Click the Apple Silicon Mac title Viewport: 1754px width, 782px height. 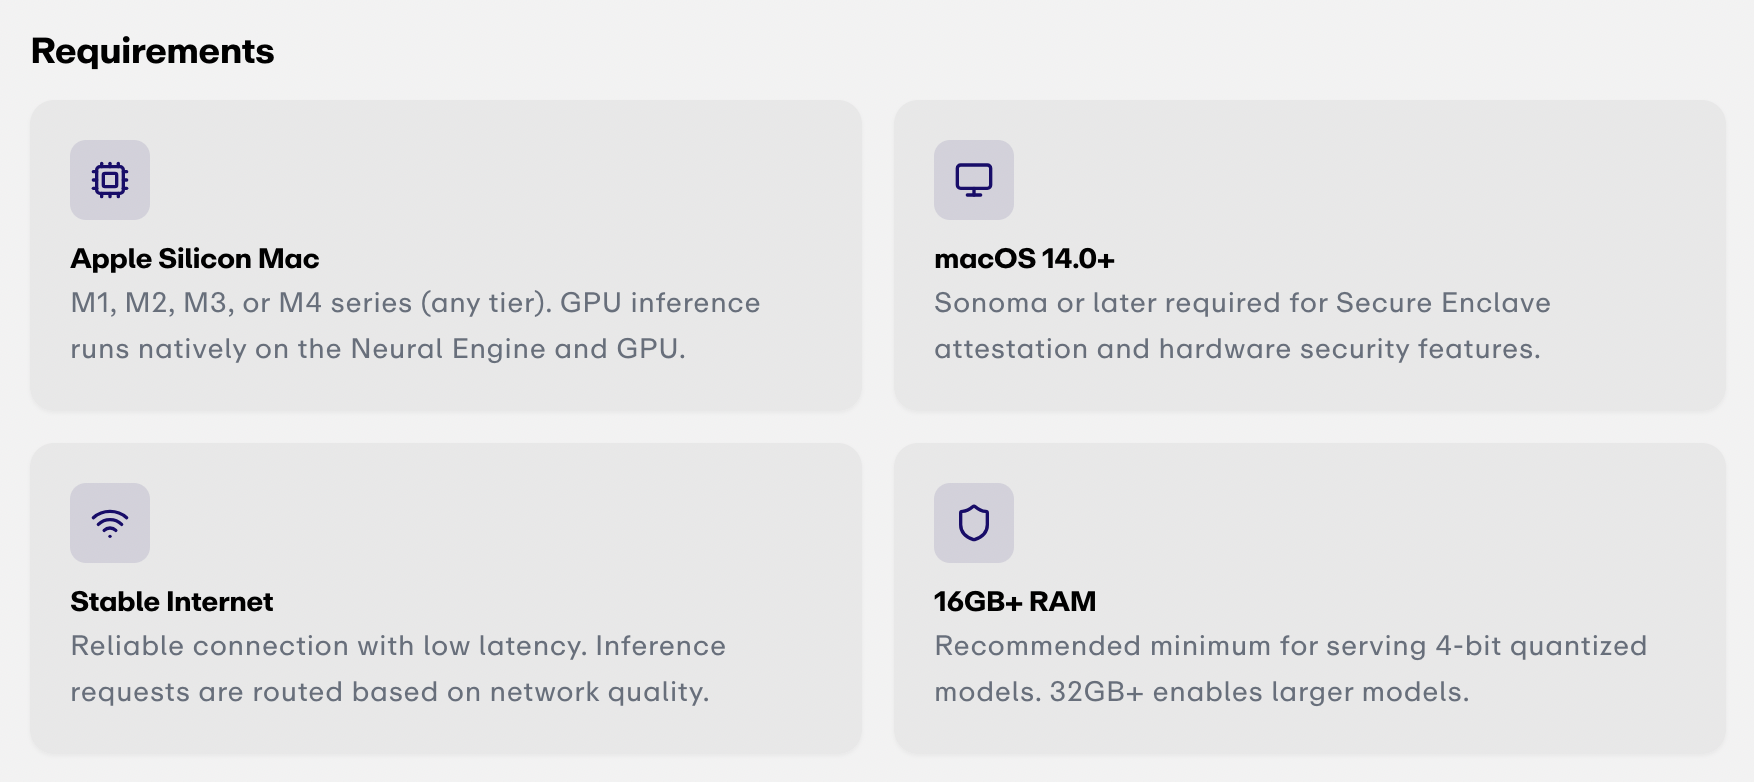[x=195, y=258]
